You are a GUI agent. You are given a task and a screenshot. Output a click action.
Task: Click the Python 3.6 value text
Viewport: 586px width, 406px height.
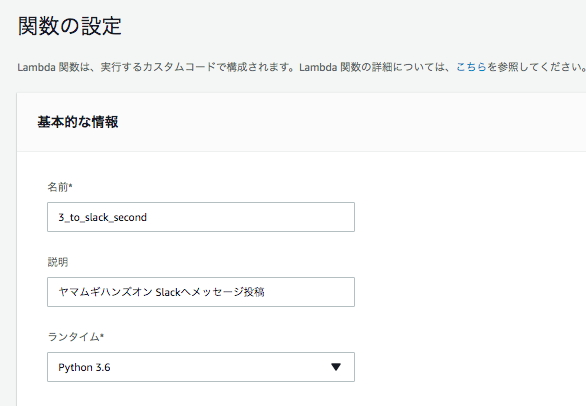84,367
